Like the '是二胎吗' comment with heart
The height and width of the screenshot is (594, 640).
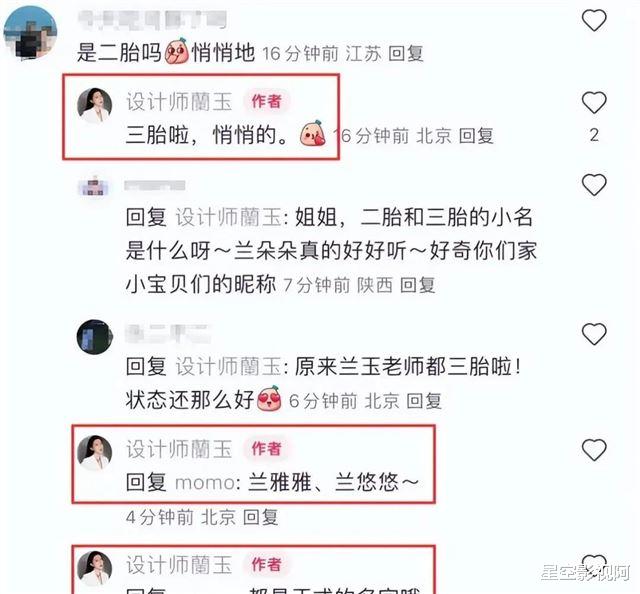coord(594,20)
